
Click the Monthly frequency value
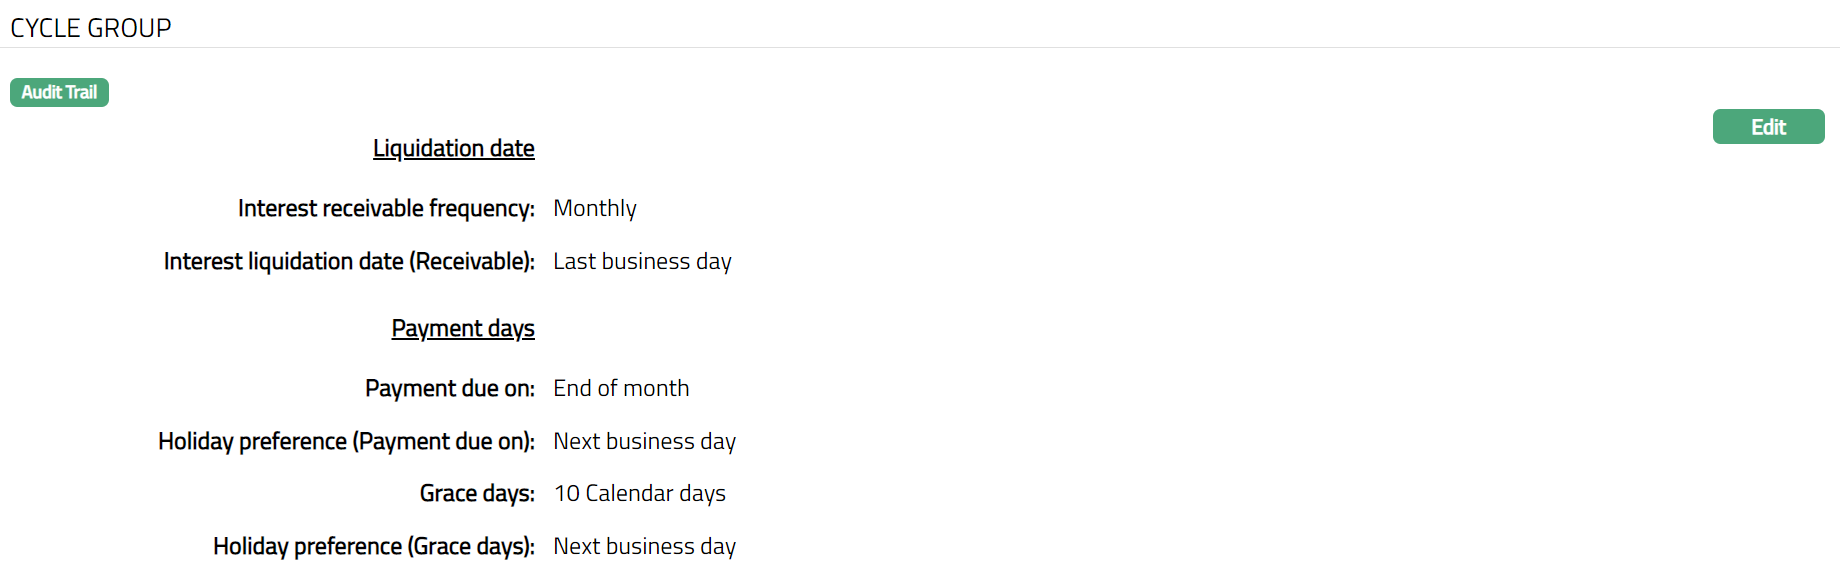594,209
